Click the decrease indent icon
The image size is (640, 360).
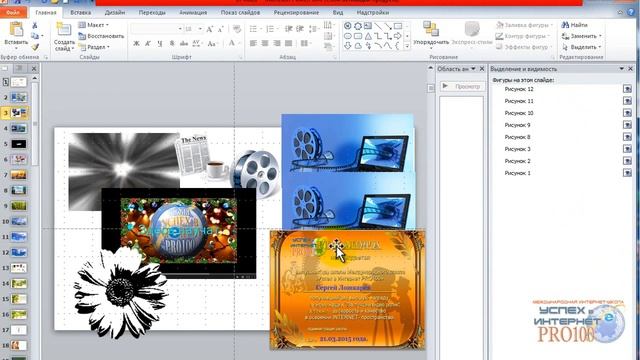coord(289,29)
